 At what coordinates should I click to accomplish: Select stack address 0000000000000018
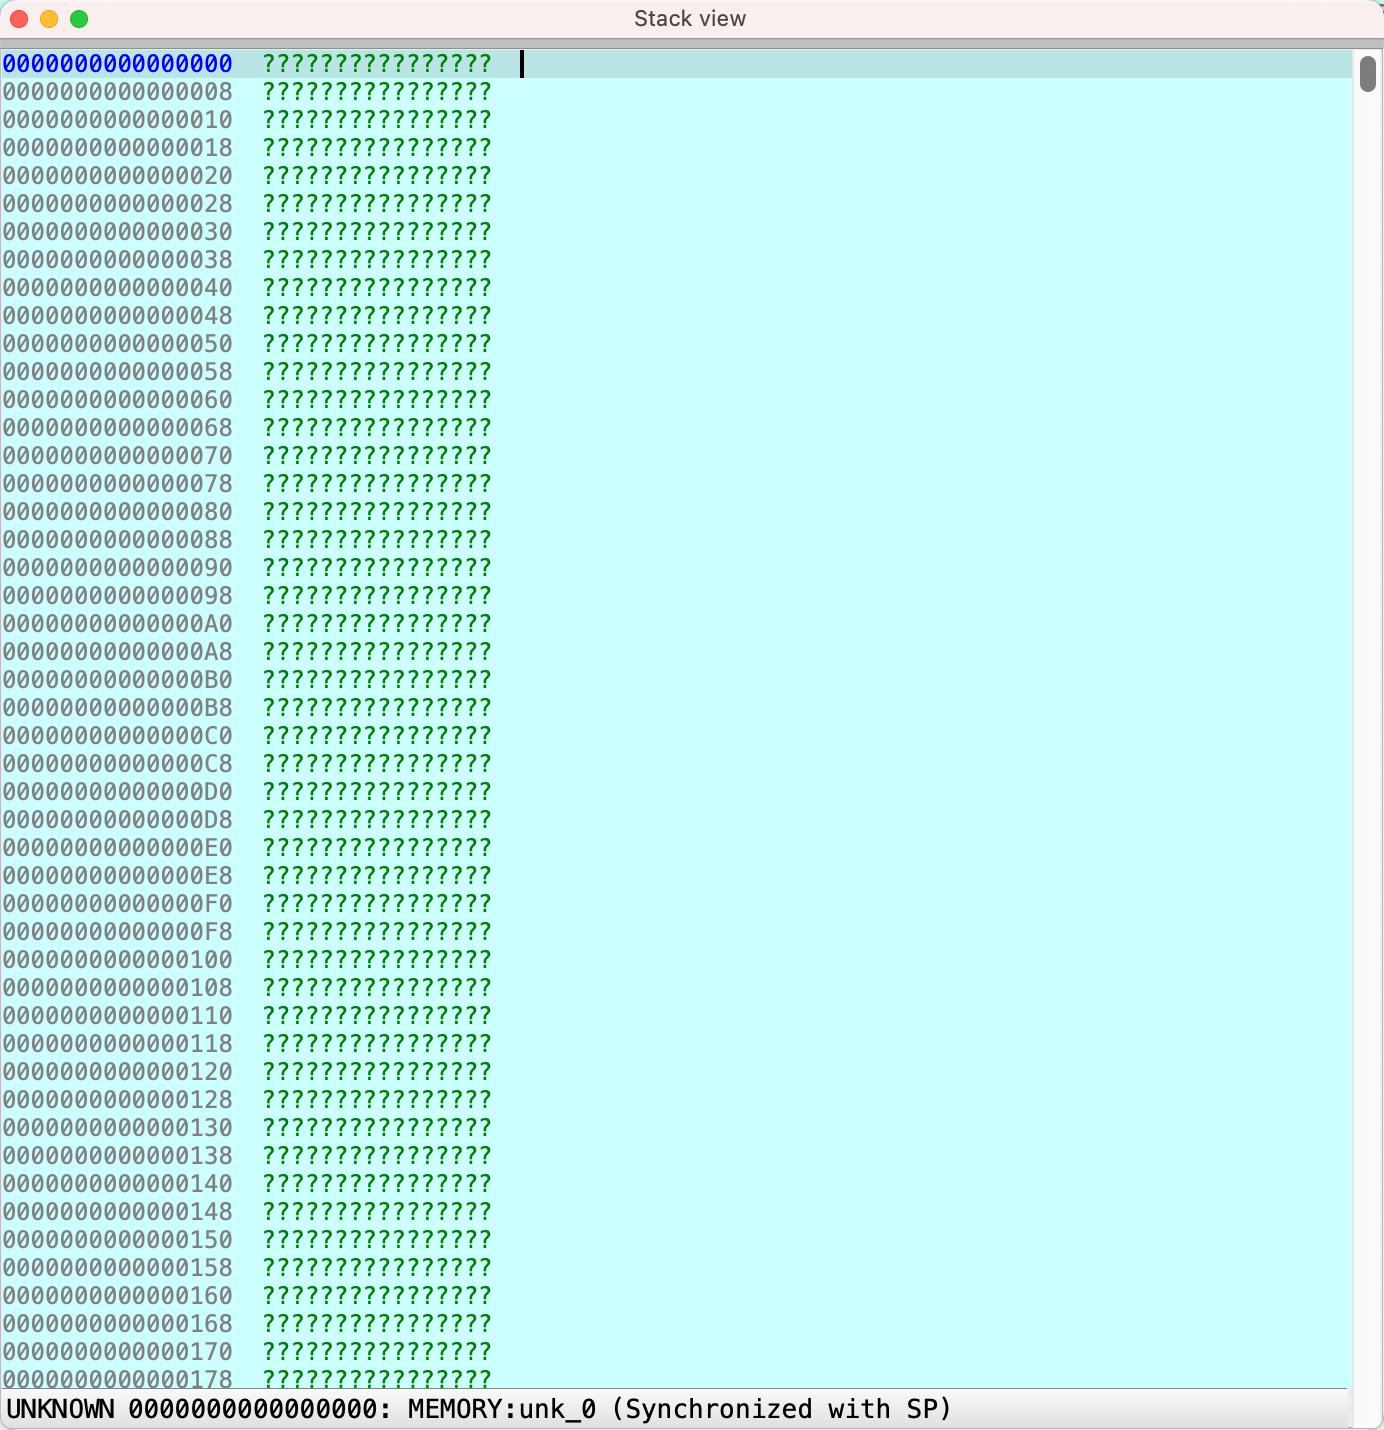(x=118, y=148)
